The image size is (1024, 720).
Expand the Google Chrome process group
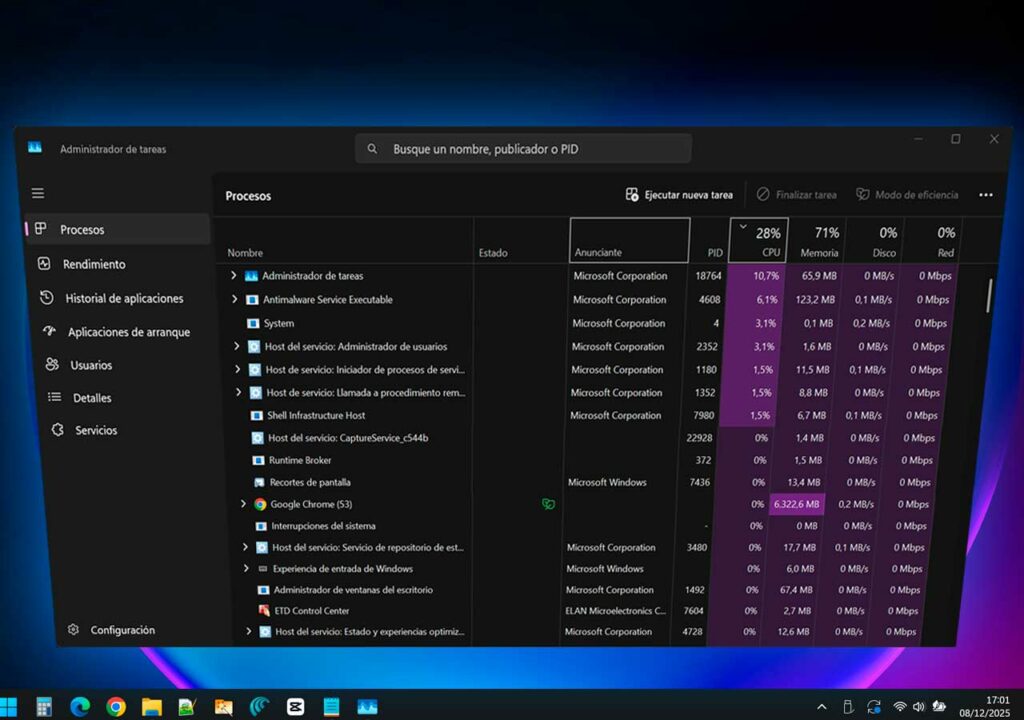(243, 504)
